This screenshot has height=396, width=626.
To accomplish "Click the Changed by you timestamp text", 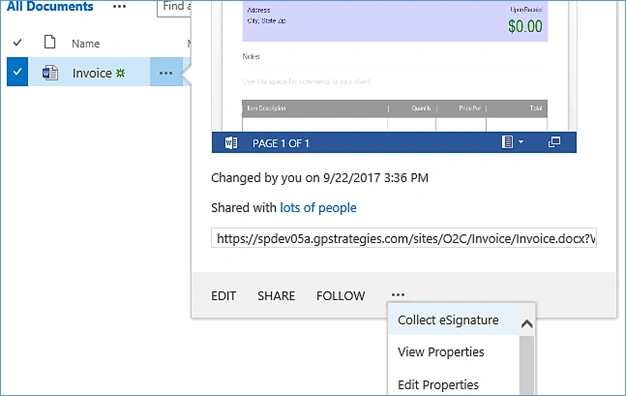I will [320, 178].
